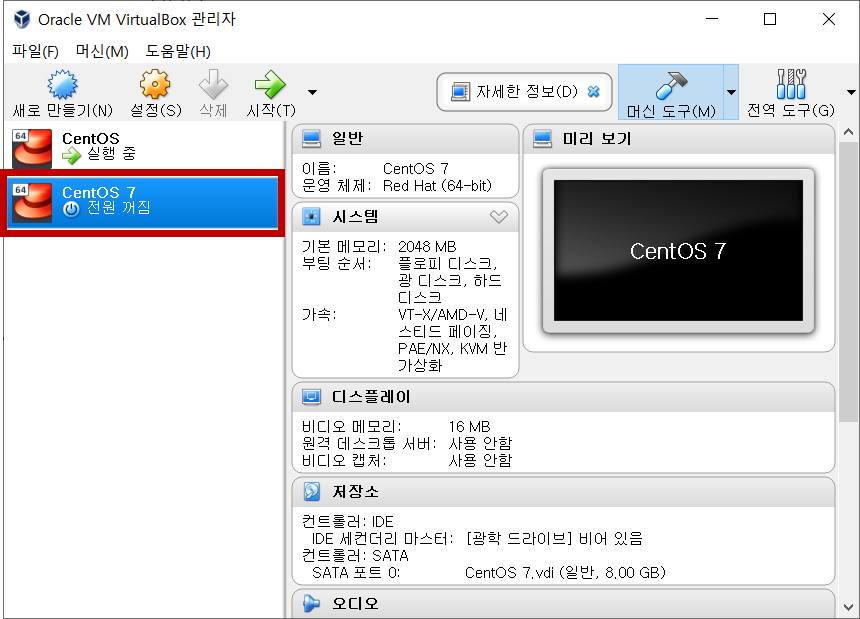
Task: Click the 원격 데스크톱 서버 label
Action: (369, 444)
